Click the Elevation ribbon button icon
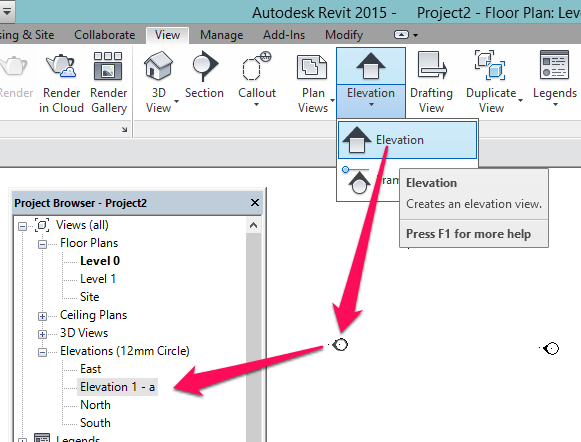Viewport: 581px width, 442px height. pyautogui.click(x=371, y=66)
